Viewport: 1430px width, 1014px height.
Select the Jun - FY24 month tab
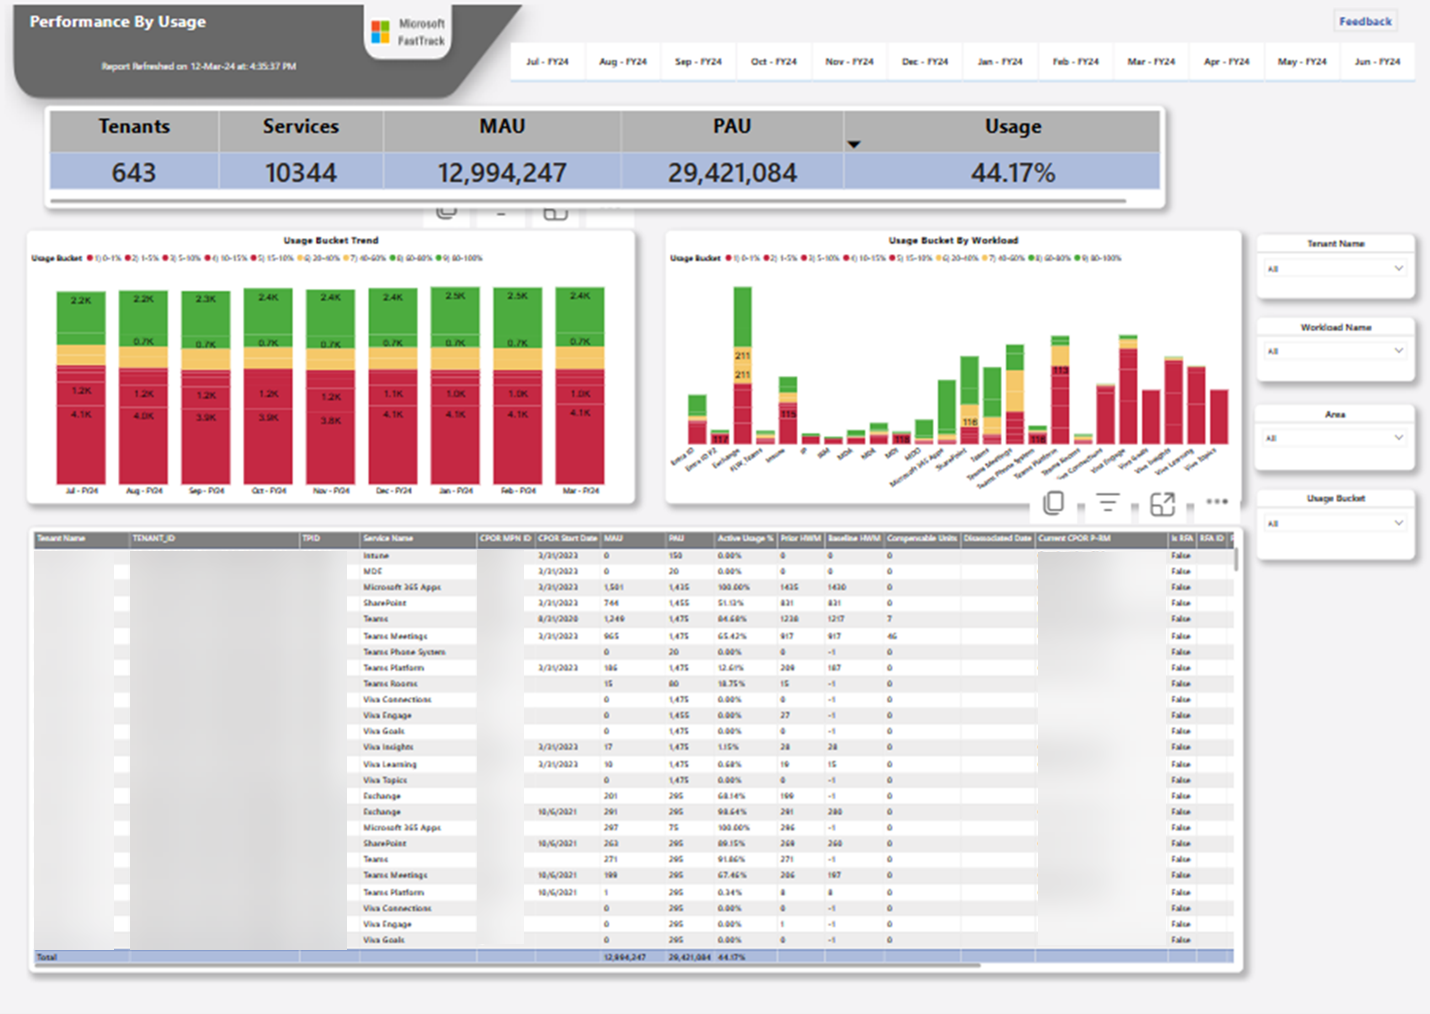pos(1378,62)
